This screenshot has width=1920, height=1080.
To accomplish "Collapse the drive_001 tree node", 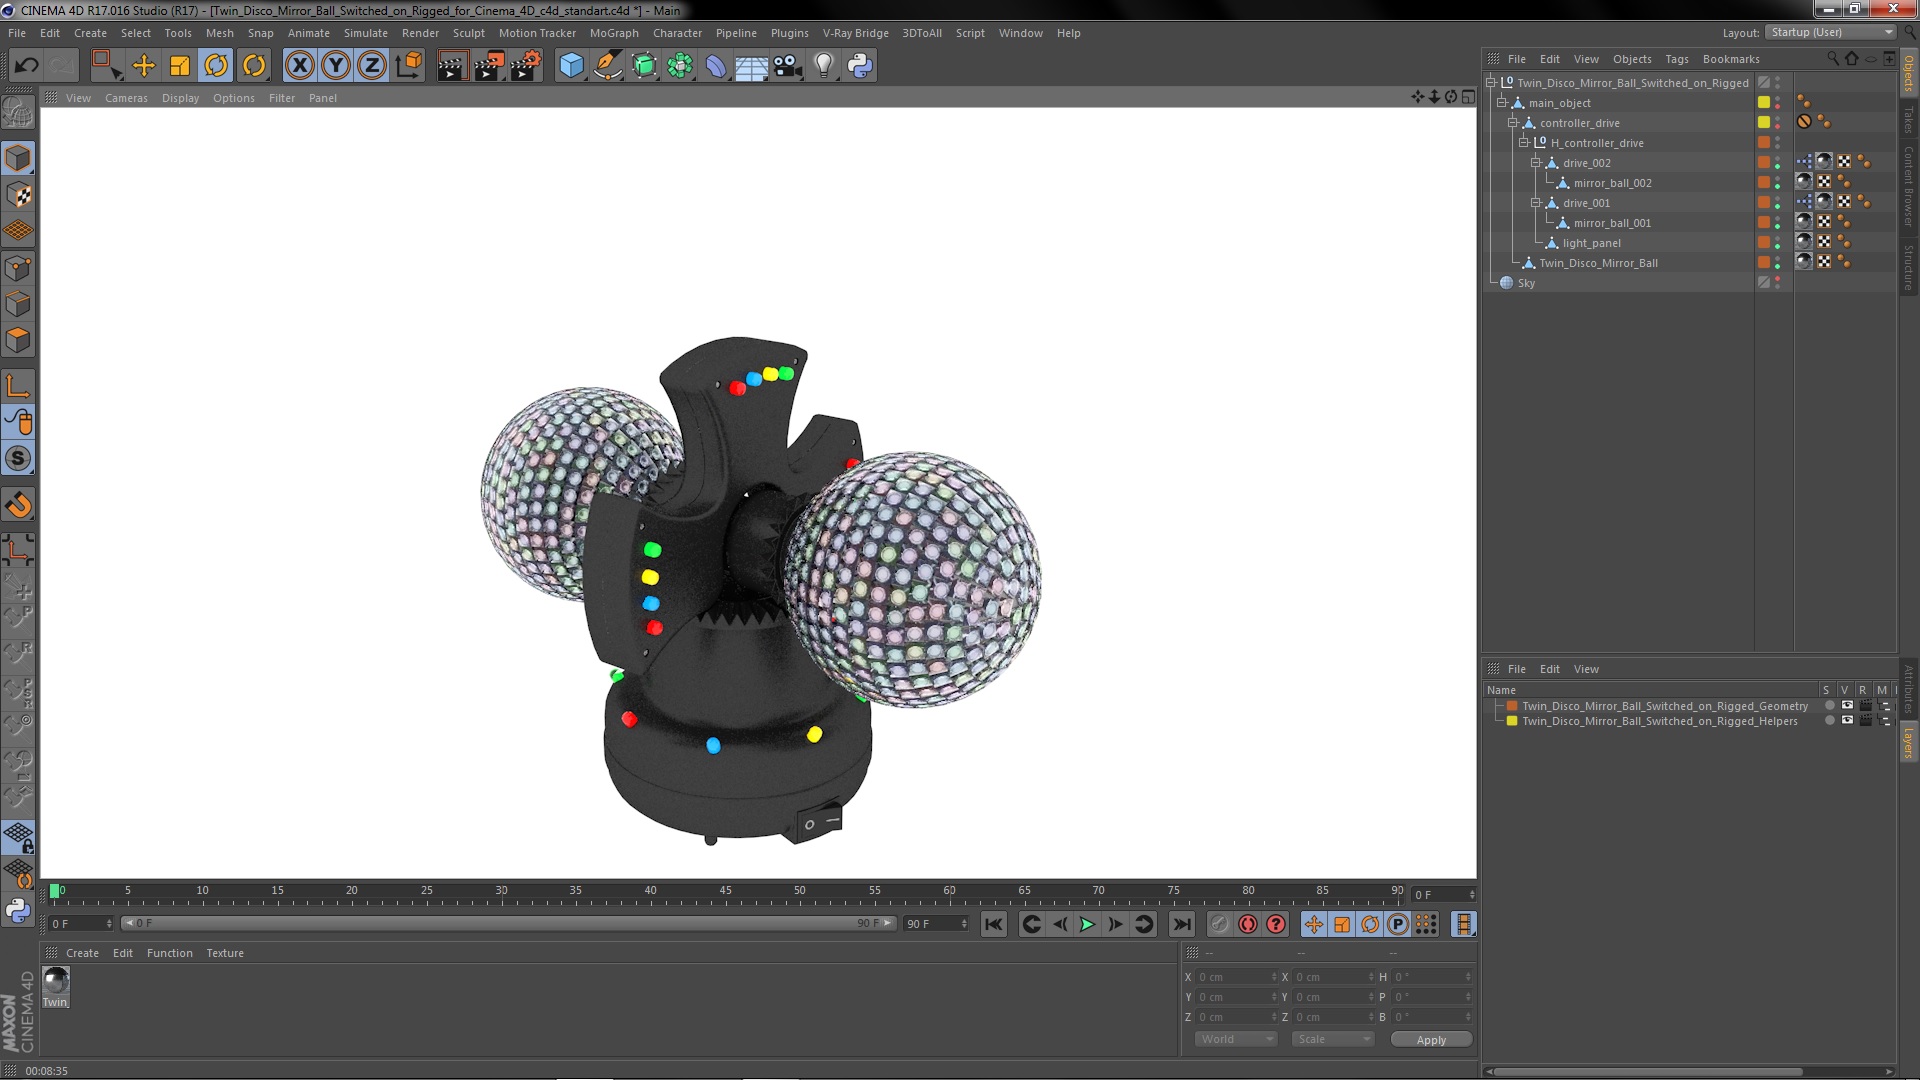I will (x=1536, y=203).
